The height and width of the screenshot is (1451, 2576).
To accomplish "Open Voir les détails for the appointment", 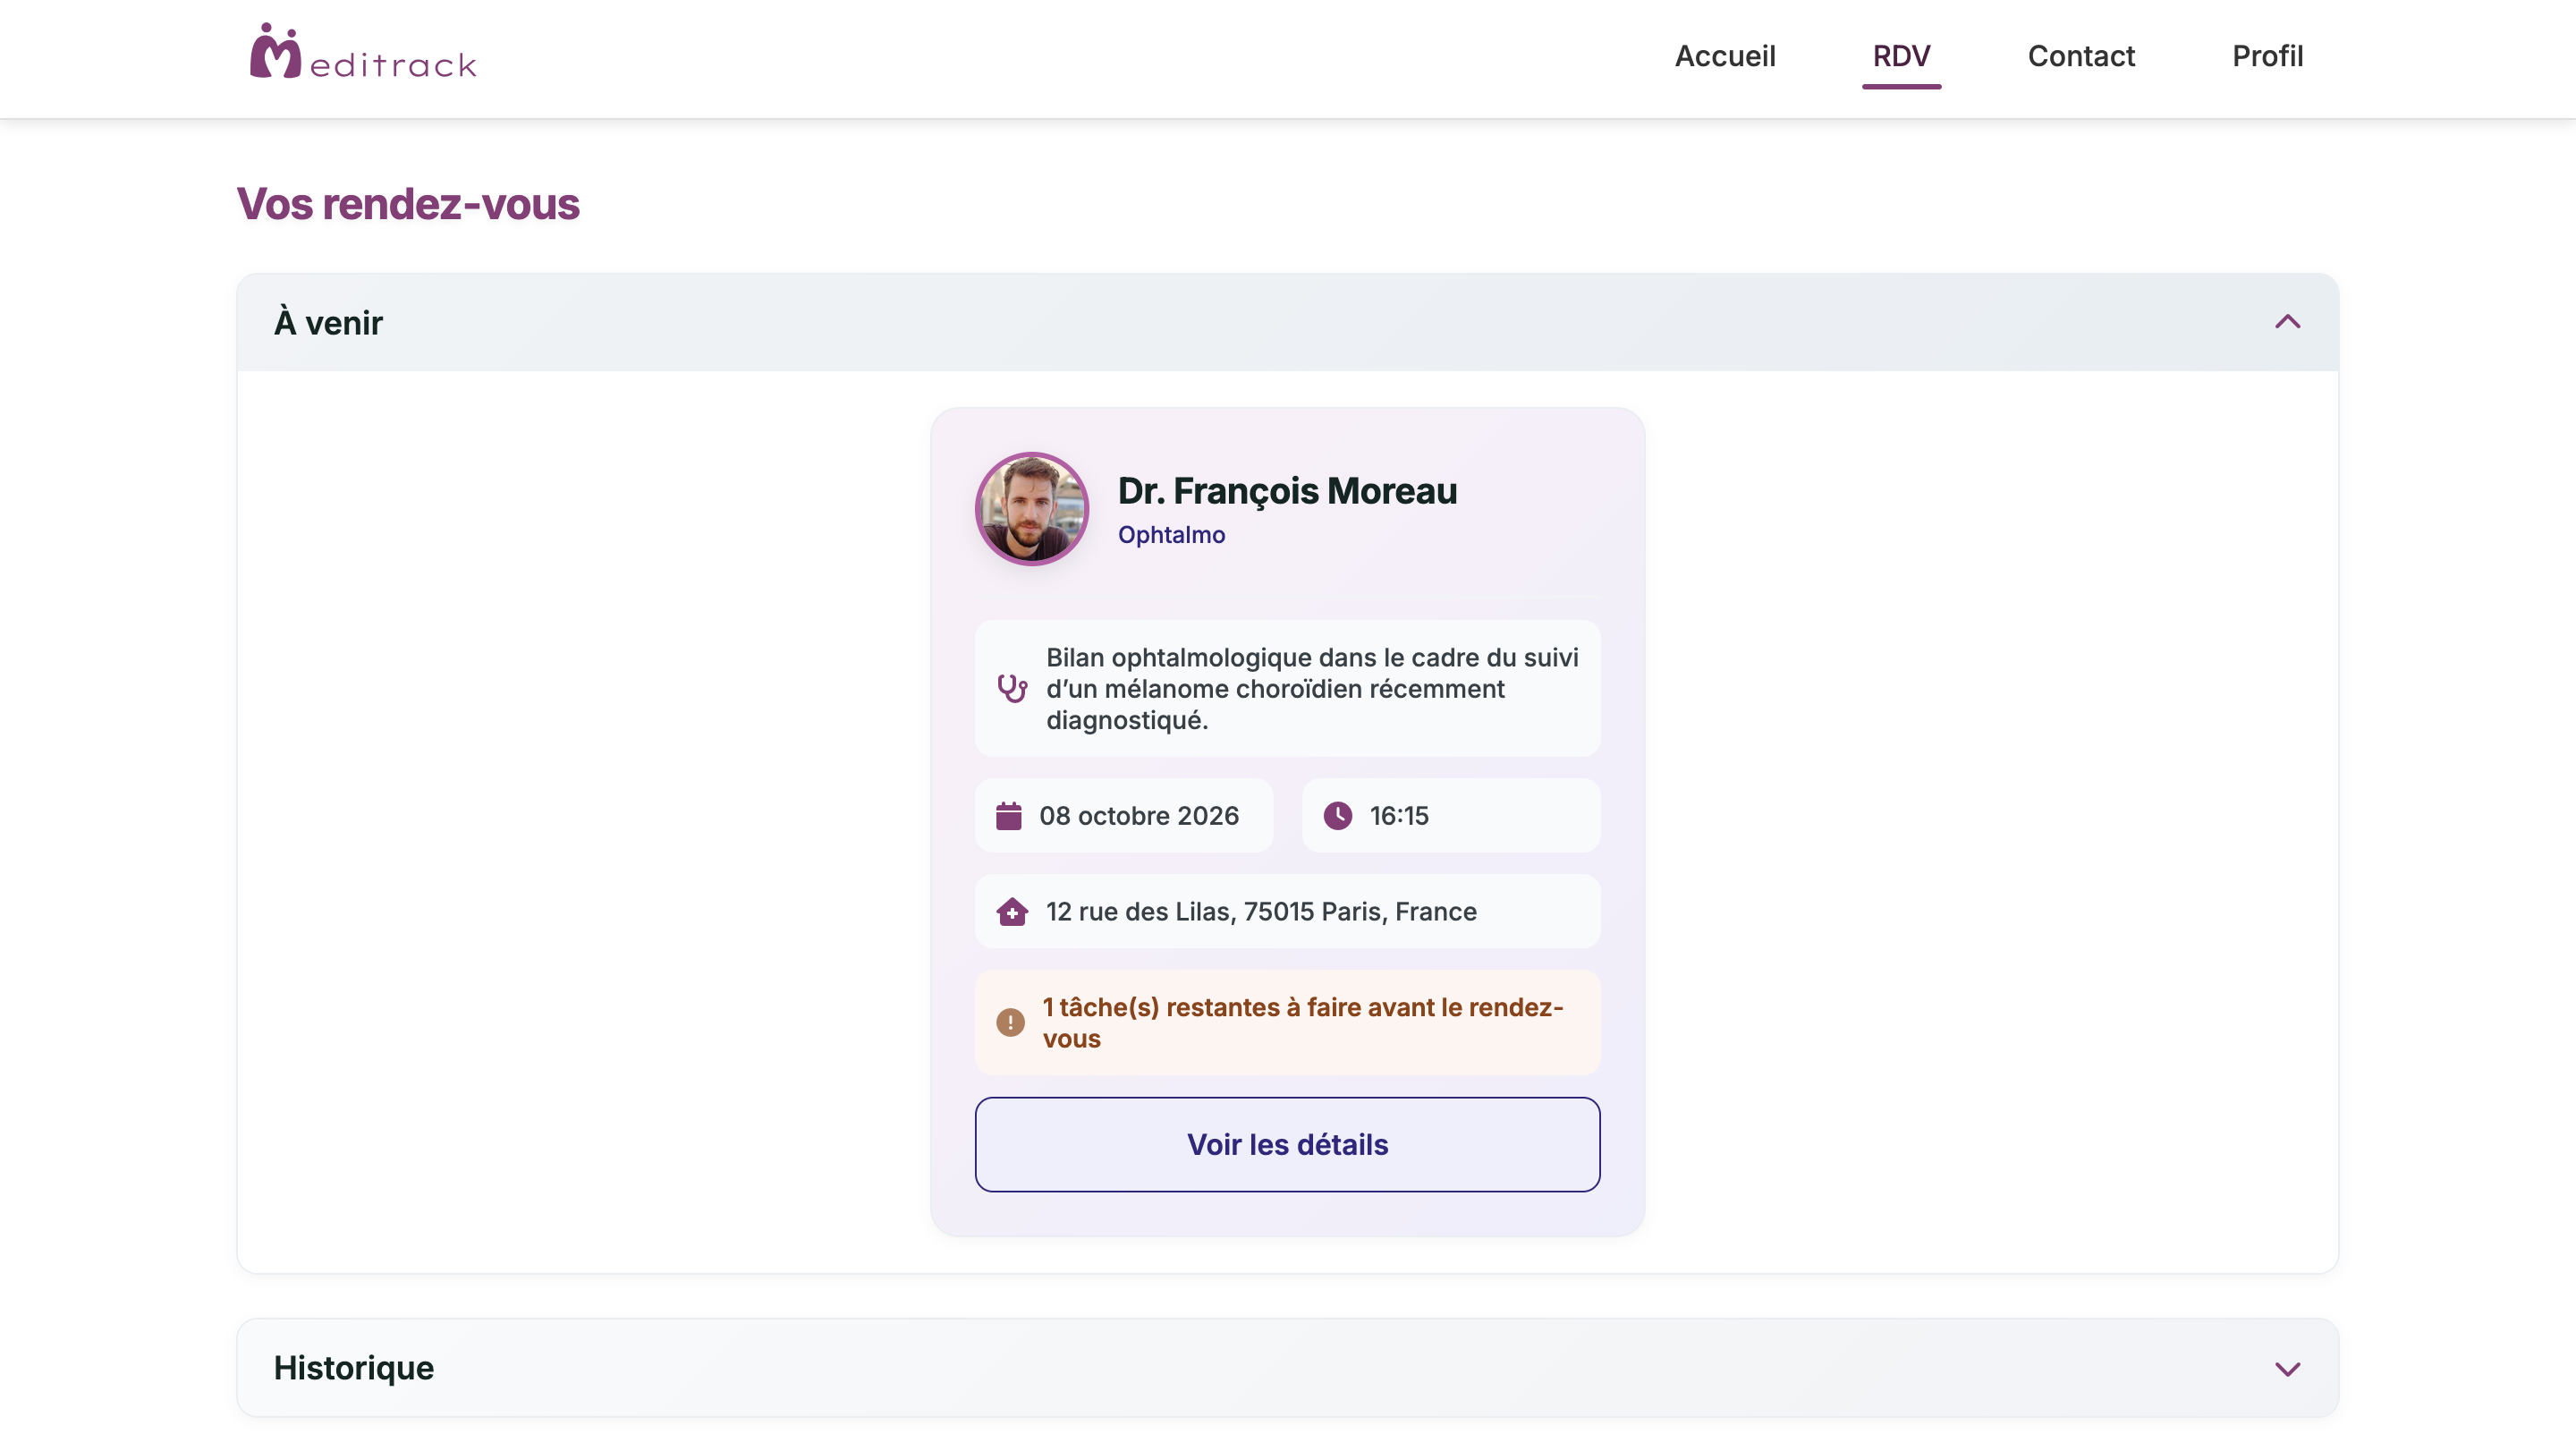I will tap(1287, 1144).
